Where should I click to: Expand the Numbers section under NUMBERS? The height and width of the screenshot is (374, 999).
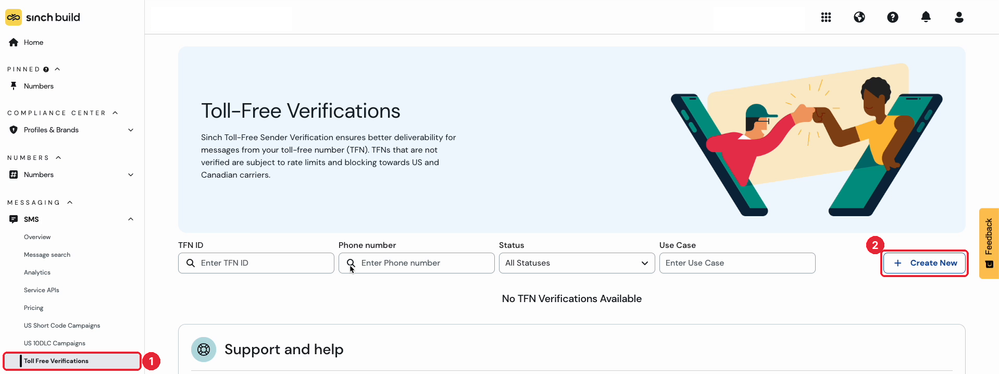coord(72,175)
